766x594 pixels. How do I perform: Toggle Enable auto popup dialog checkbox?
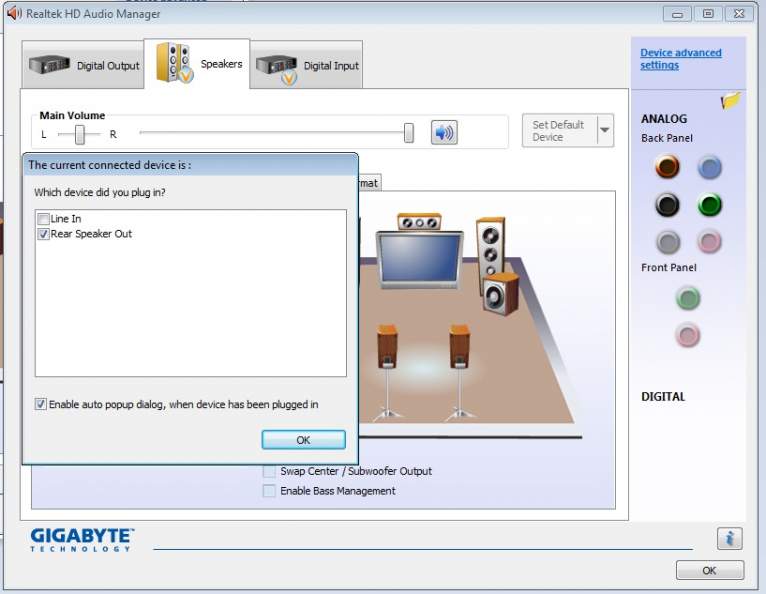click(x=41, y=404)
